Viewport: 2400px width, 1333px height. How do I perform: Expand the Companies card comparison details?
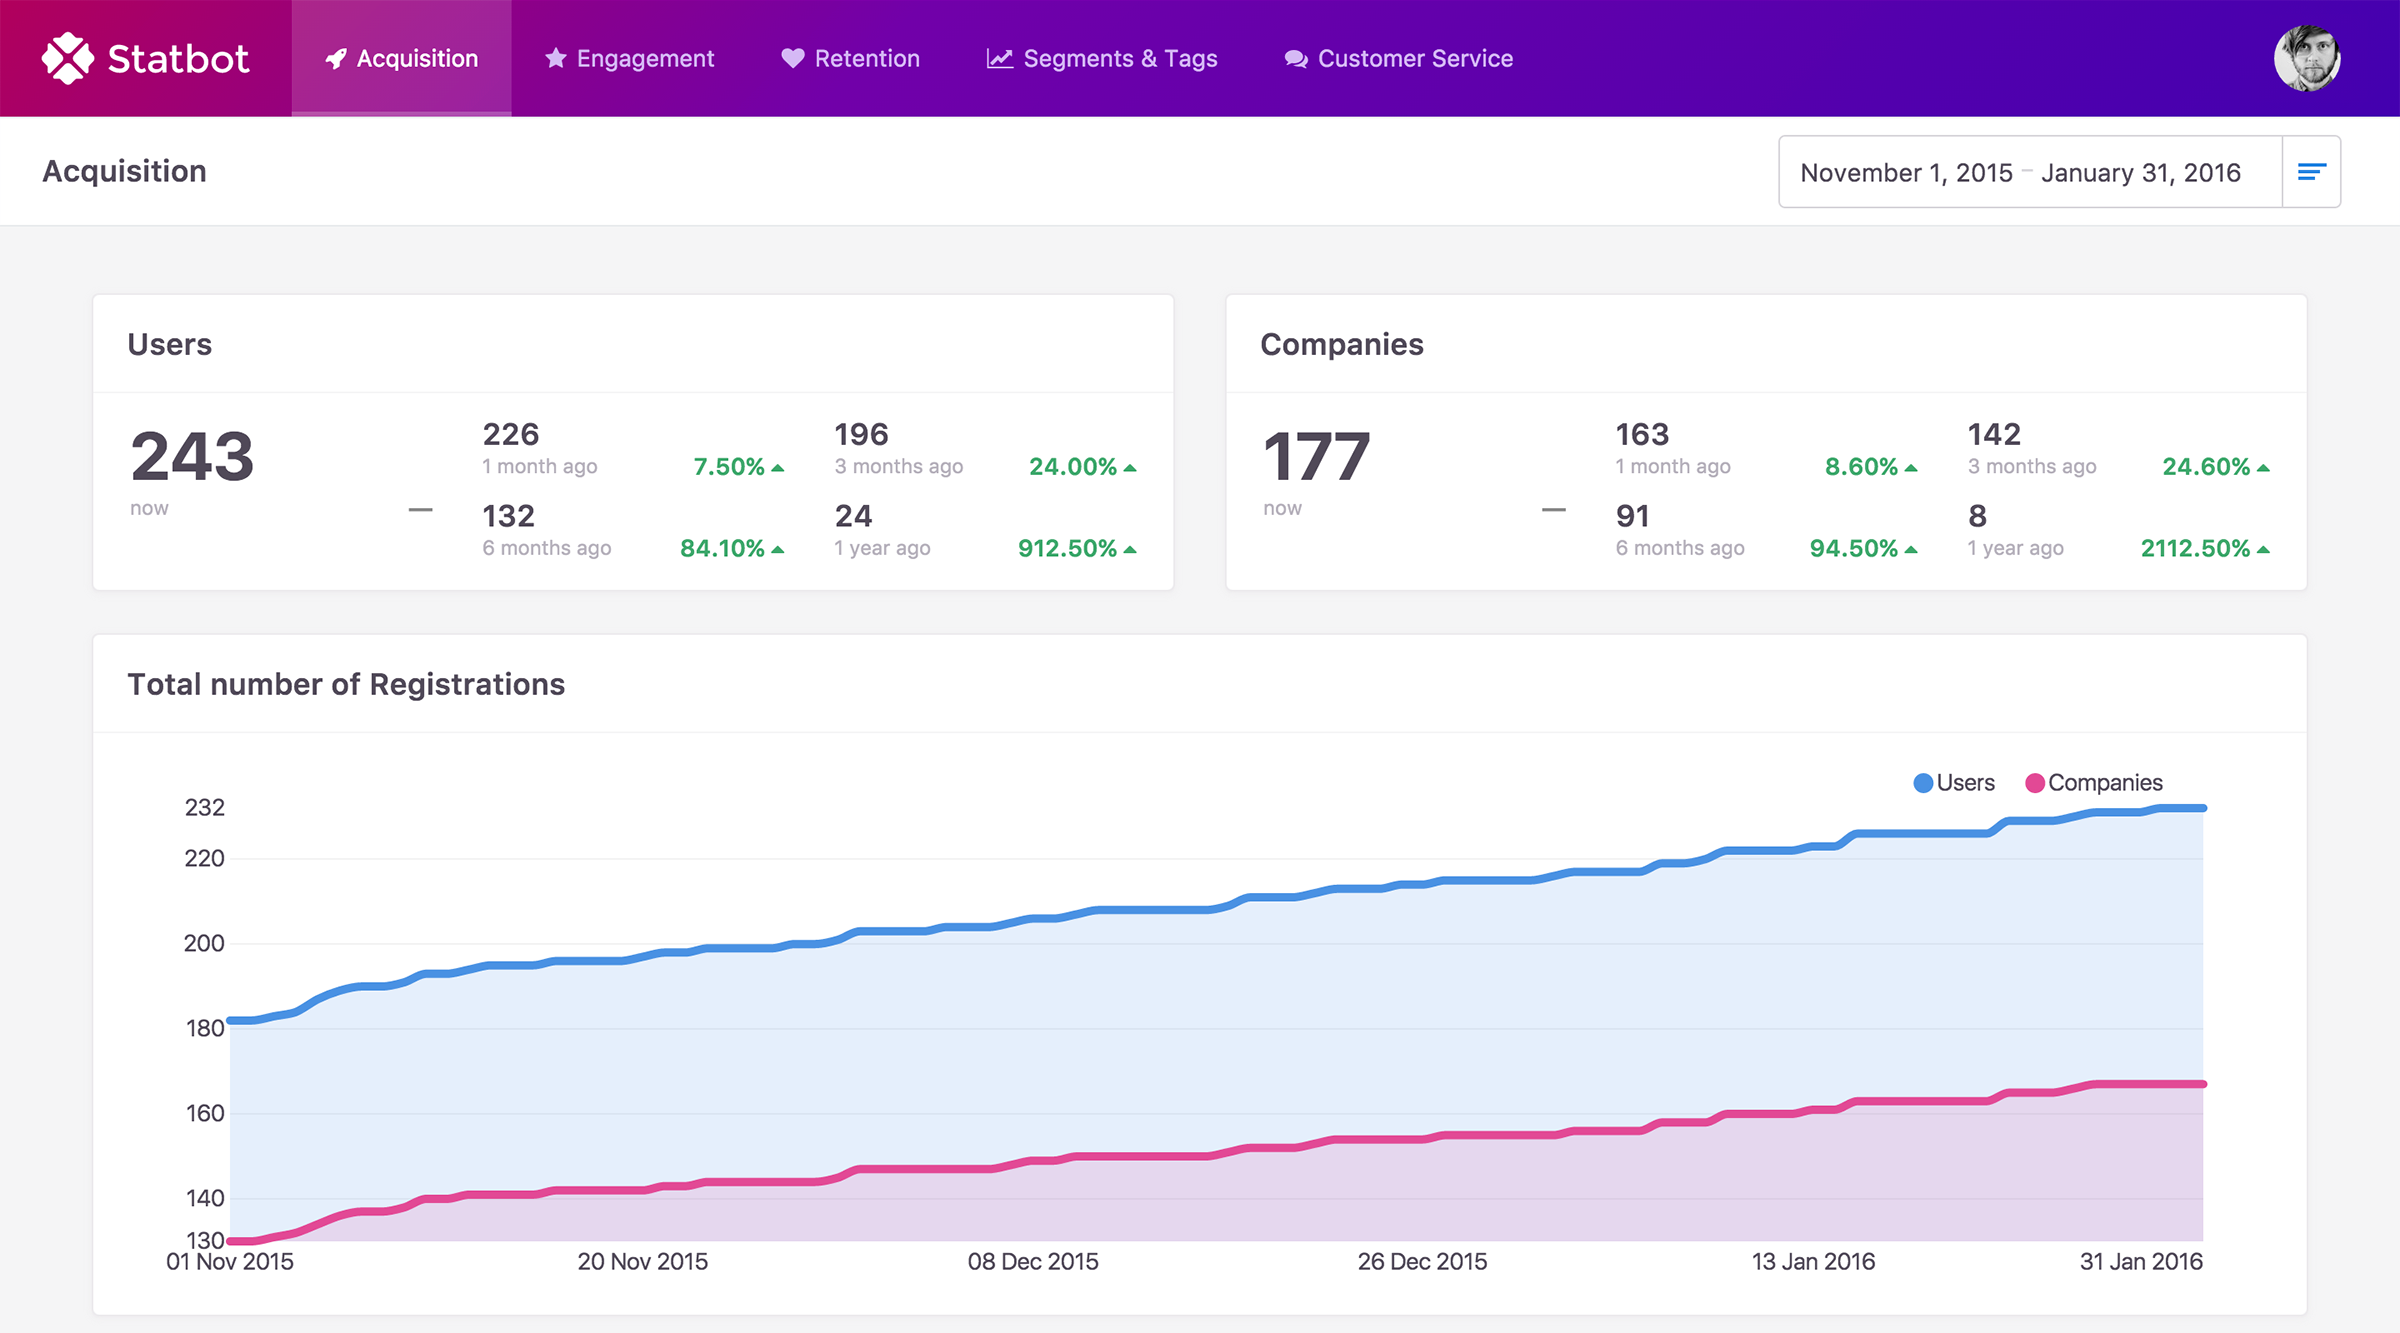1554,508
